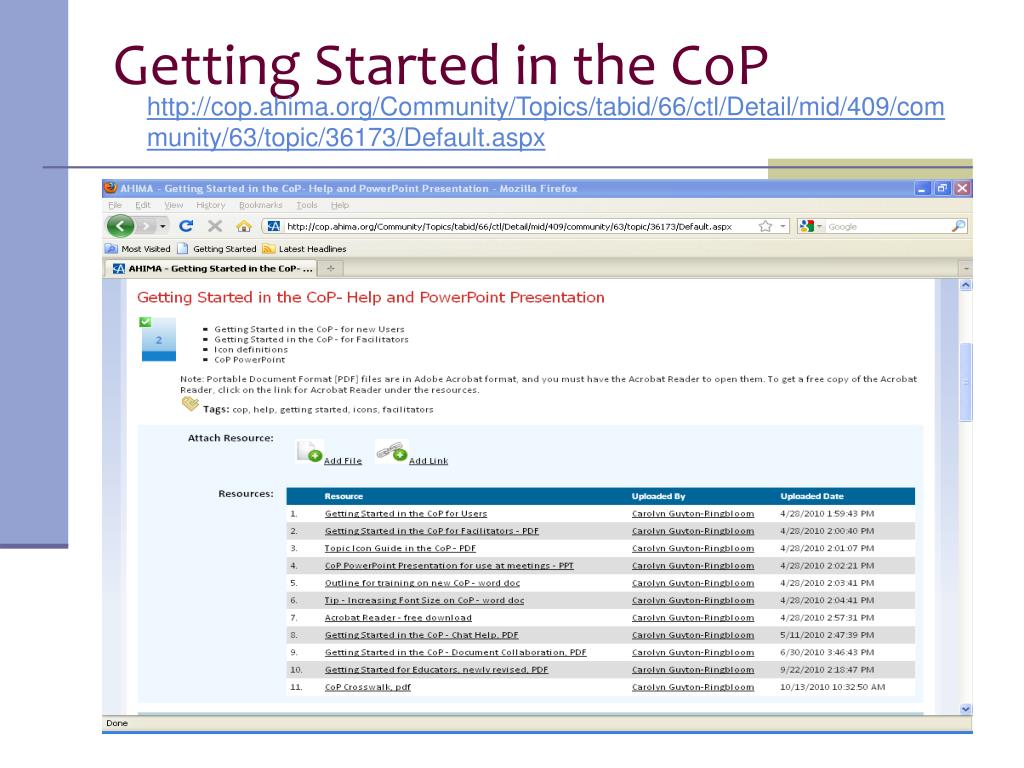Click the scrollbar down arrow

click(x=965, y=709)
